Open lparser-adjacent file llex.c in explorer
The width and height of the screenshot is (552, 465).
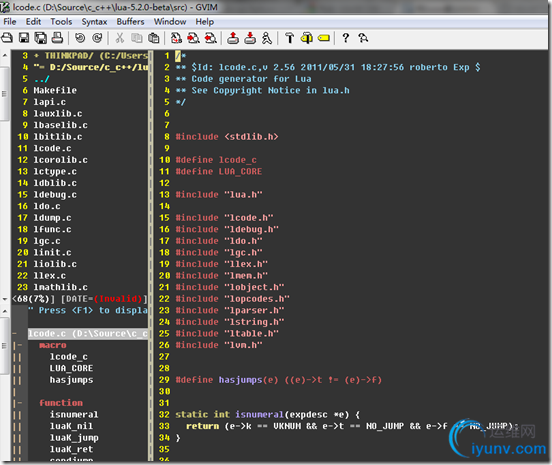tap(49, 276)
